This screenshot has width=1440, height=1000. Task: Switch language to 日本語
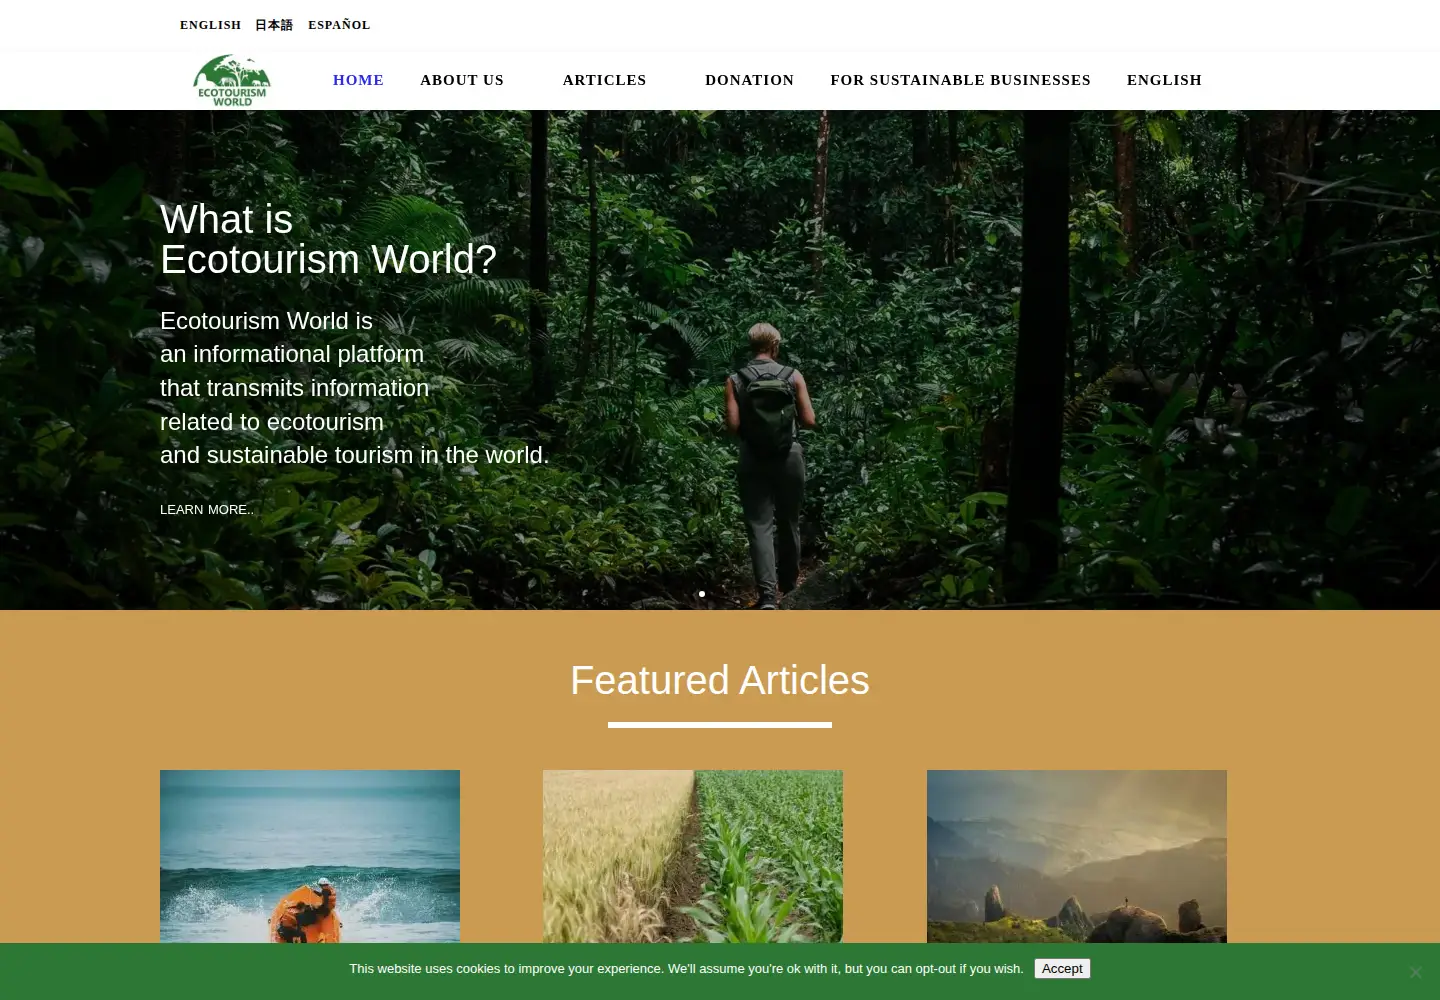[x=274, y=25]
